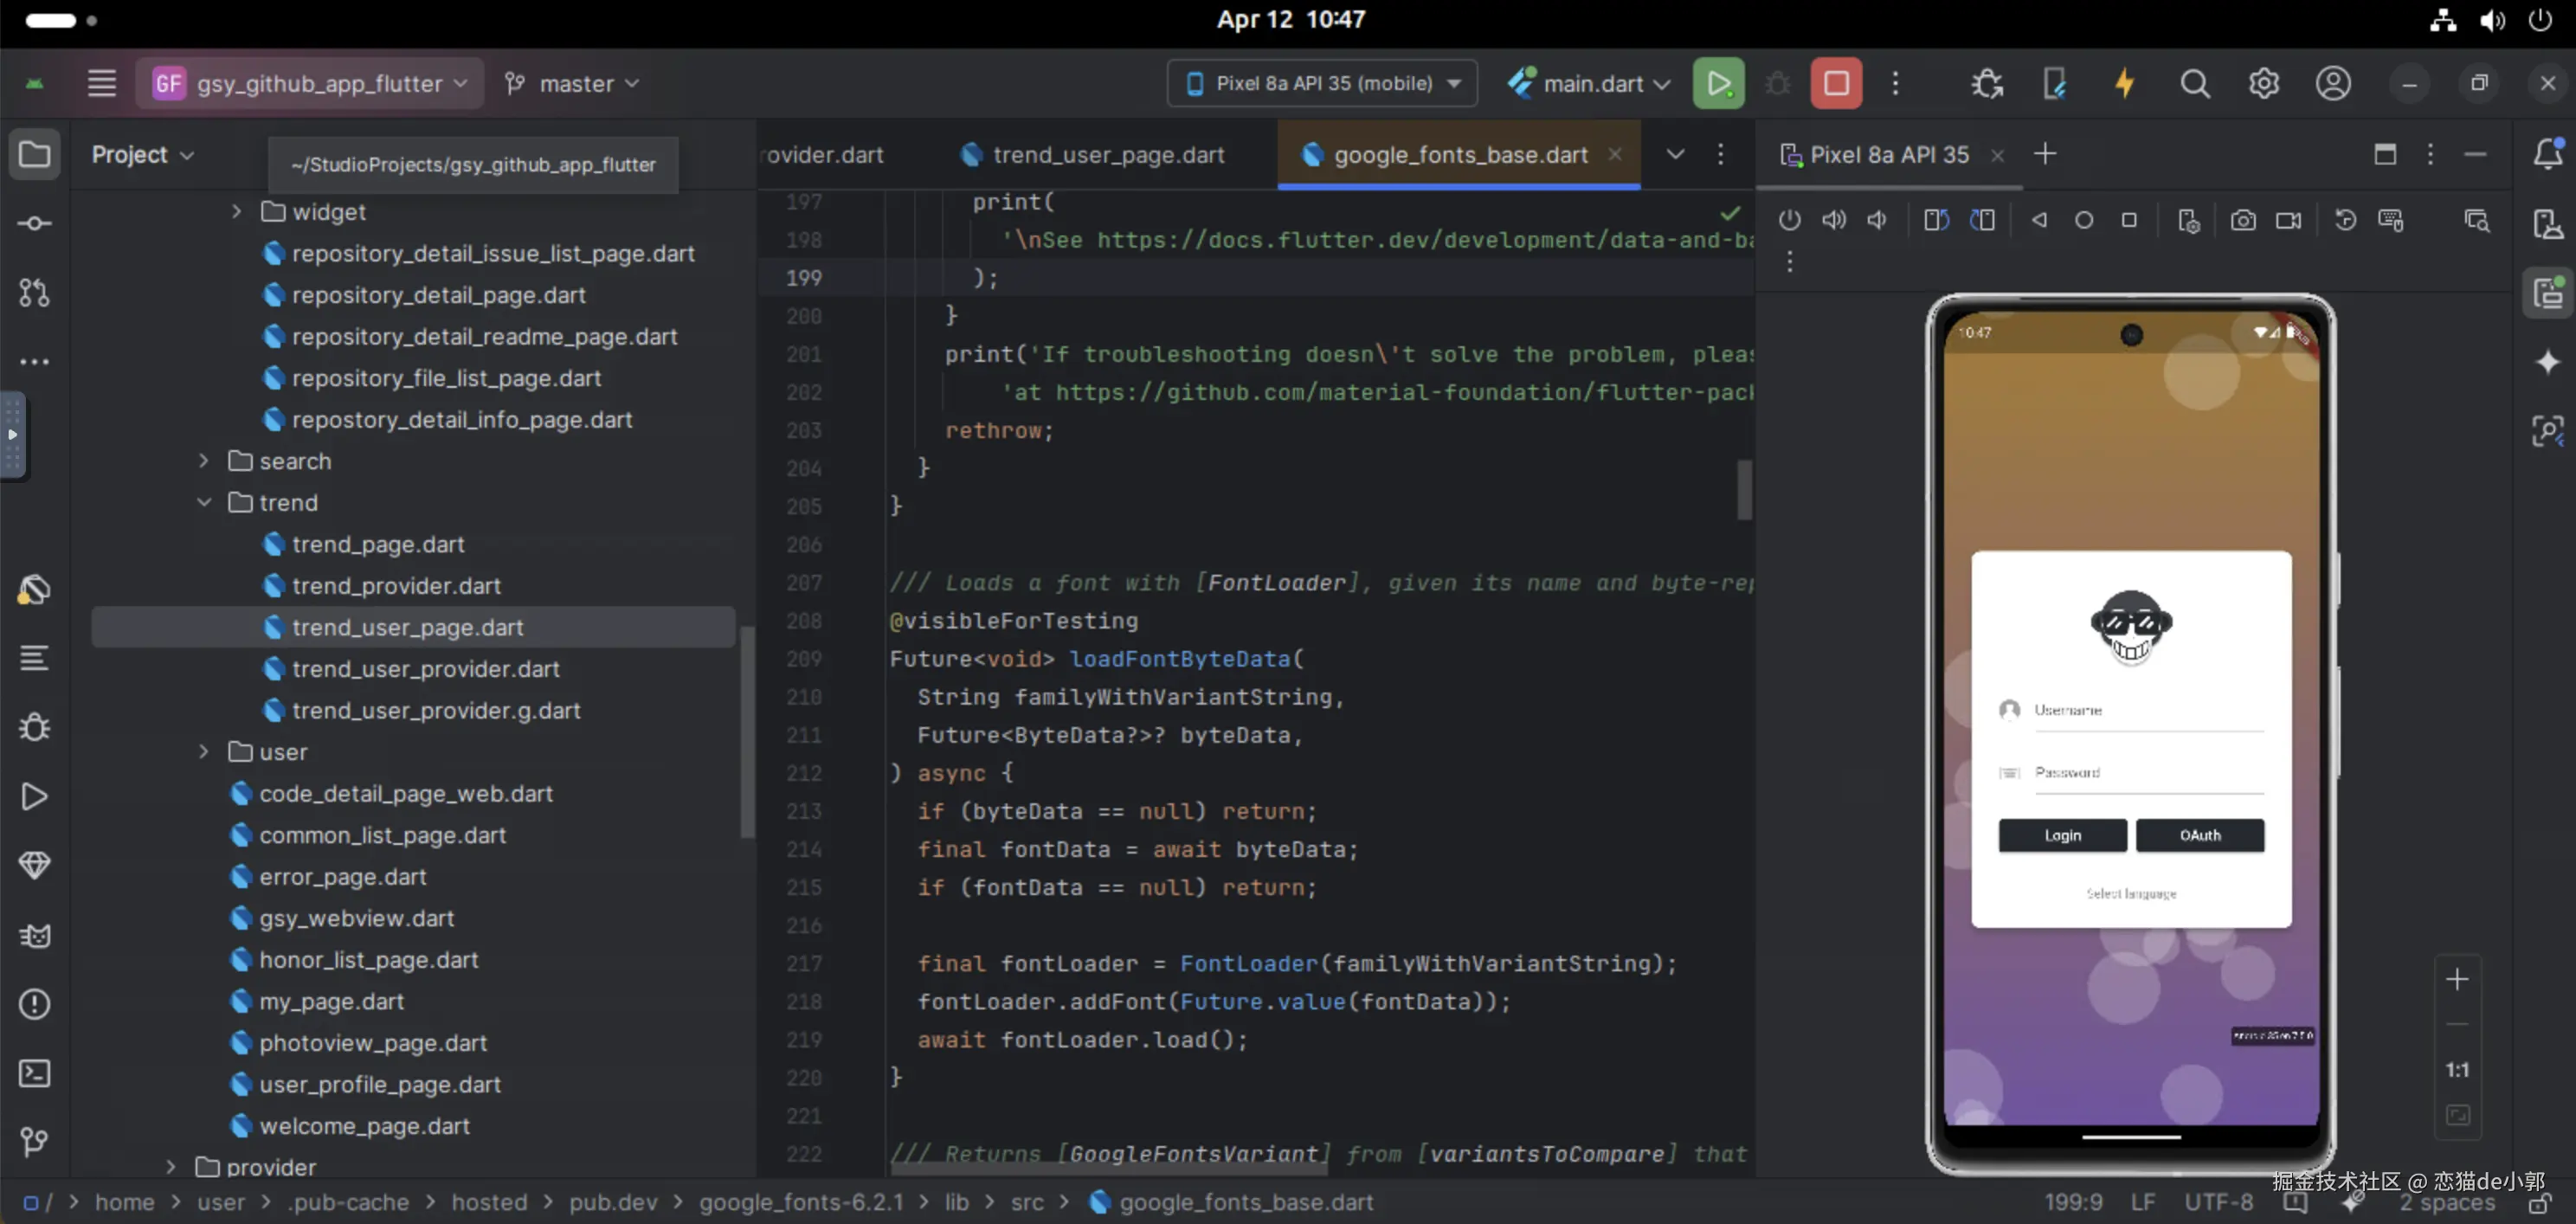The image size is (2576, 1224).
Task: Open Search Everywhere magnifier icon
Action: coord(2194,83)
